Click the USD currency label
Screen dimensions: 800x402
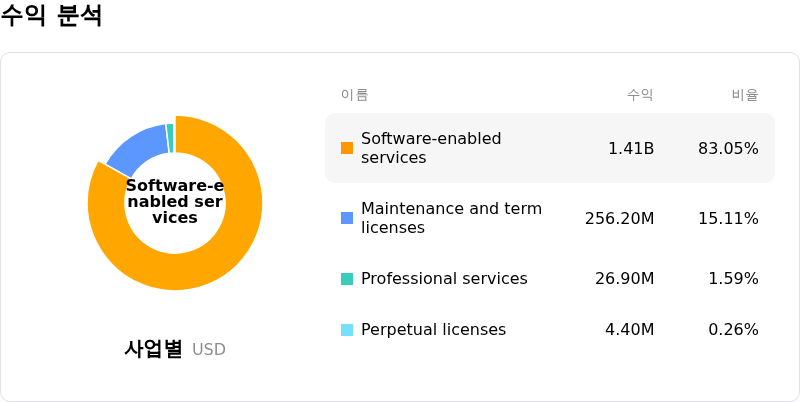coord(209,349)
